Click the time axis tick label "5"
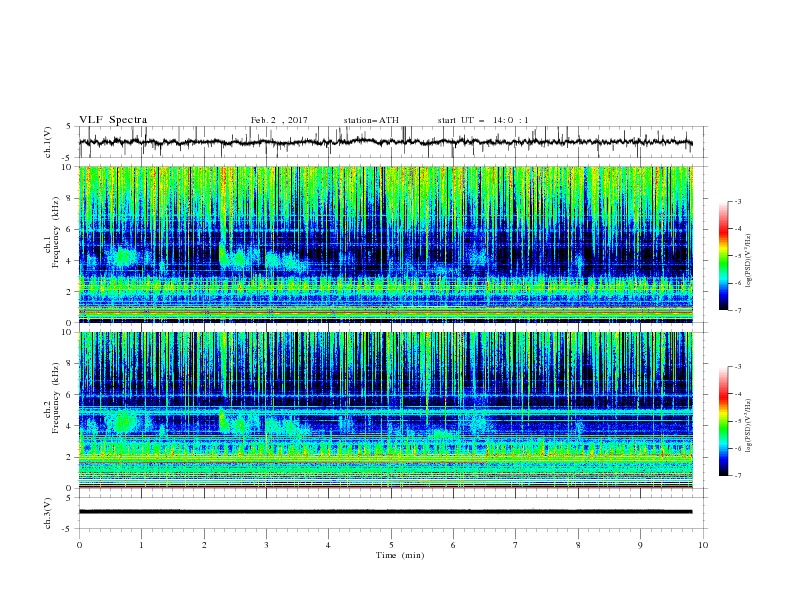 coord(391,545)
